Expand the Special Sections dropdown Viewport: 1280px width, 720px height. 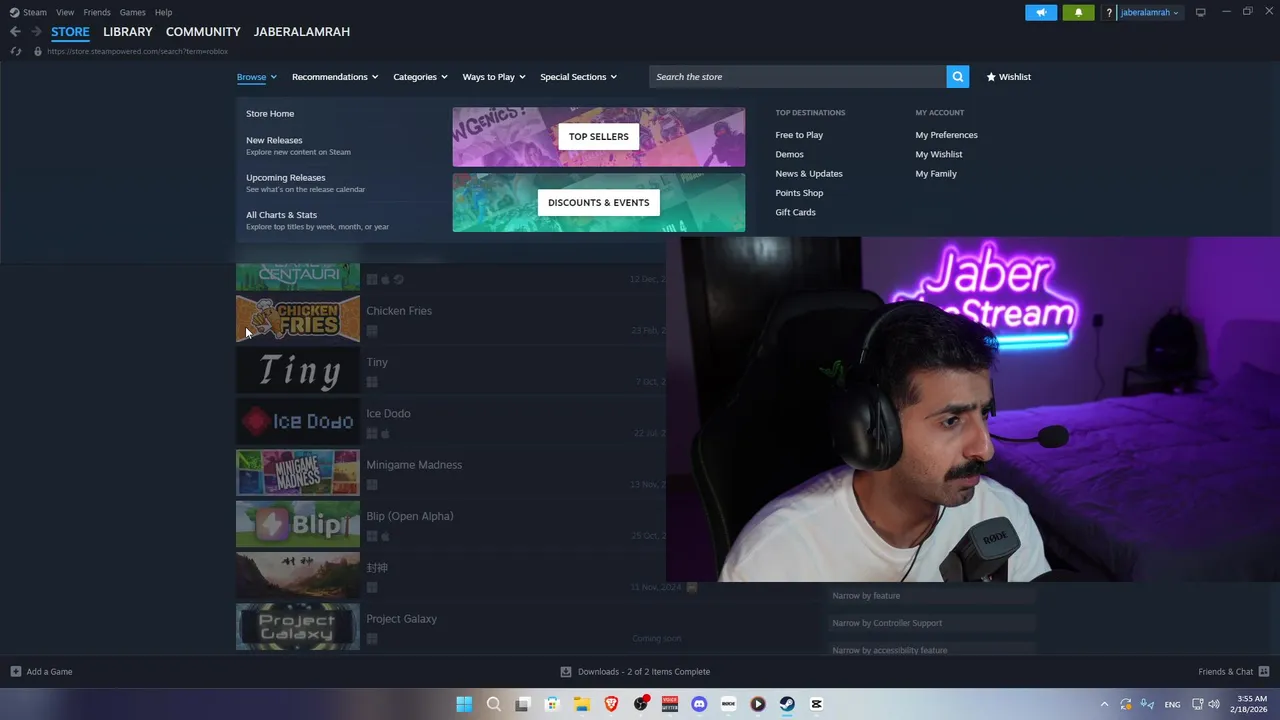pyautogui.click(x=578, y=77)
